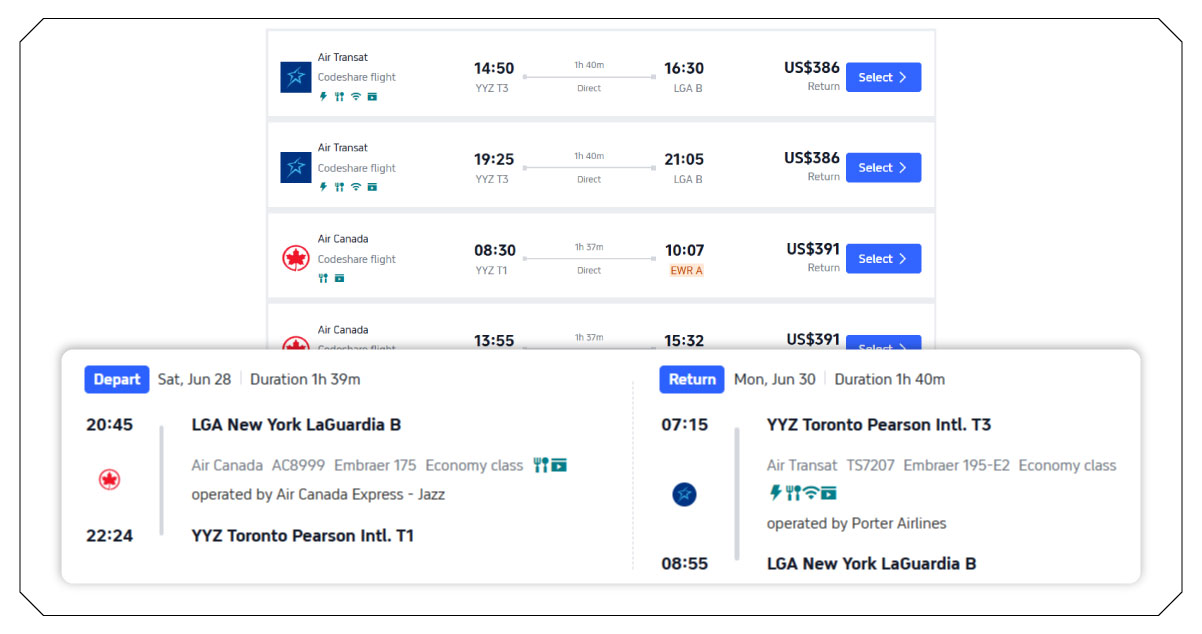Click the power outlet icon in the Return flight details

point(775,492)
